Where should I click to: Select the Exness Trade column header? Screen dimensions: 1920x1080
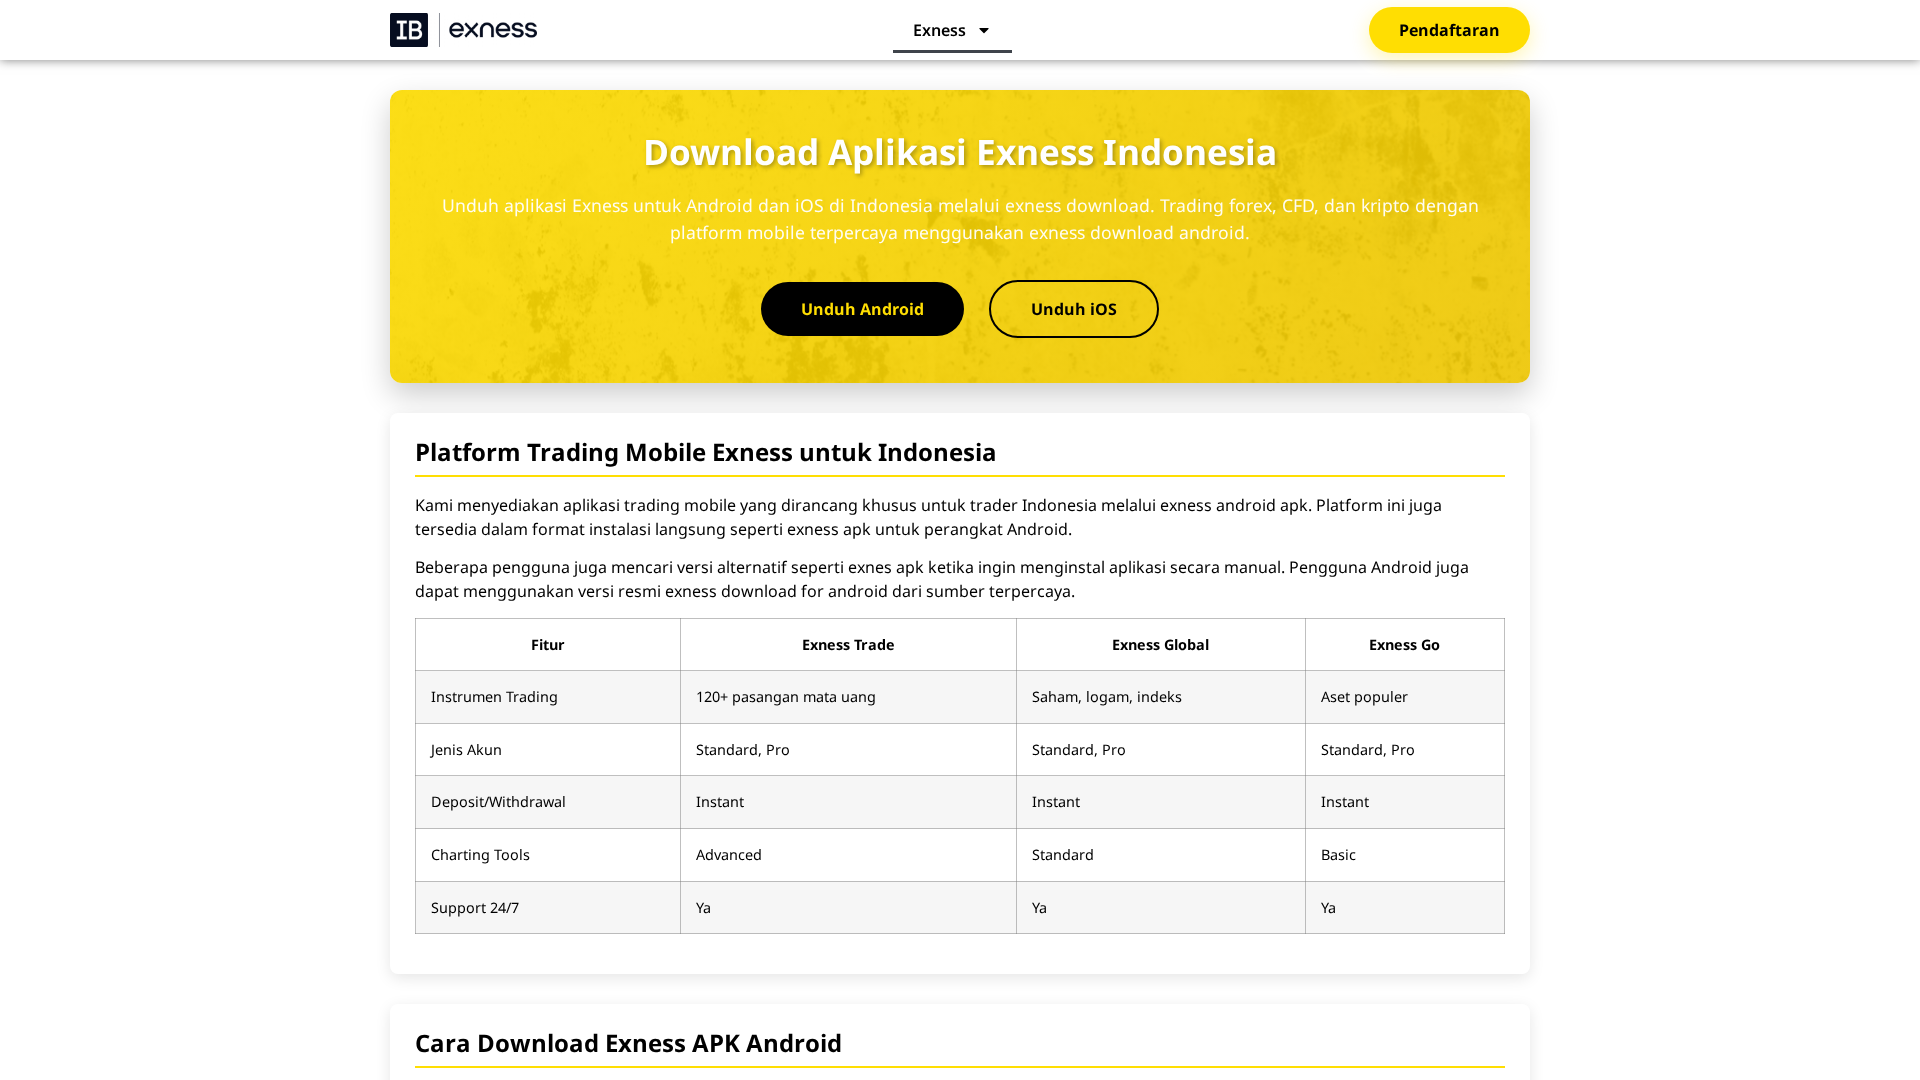coord(847,644)
